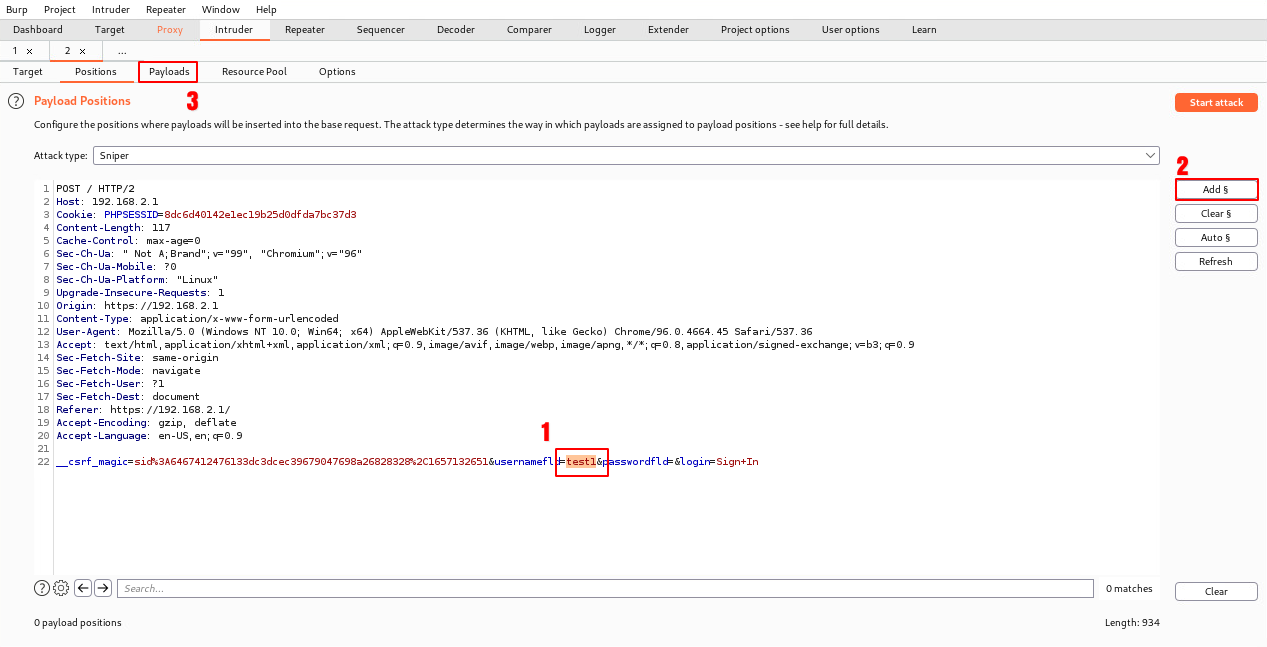1267x647 pixels.
Task: Click Add § payload marker button
Action: point(1216,189)
